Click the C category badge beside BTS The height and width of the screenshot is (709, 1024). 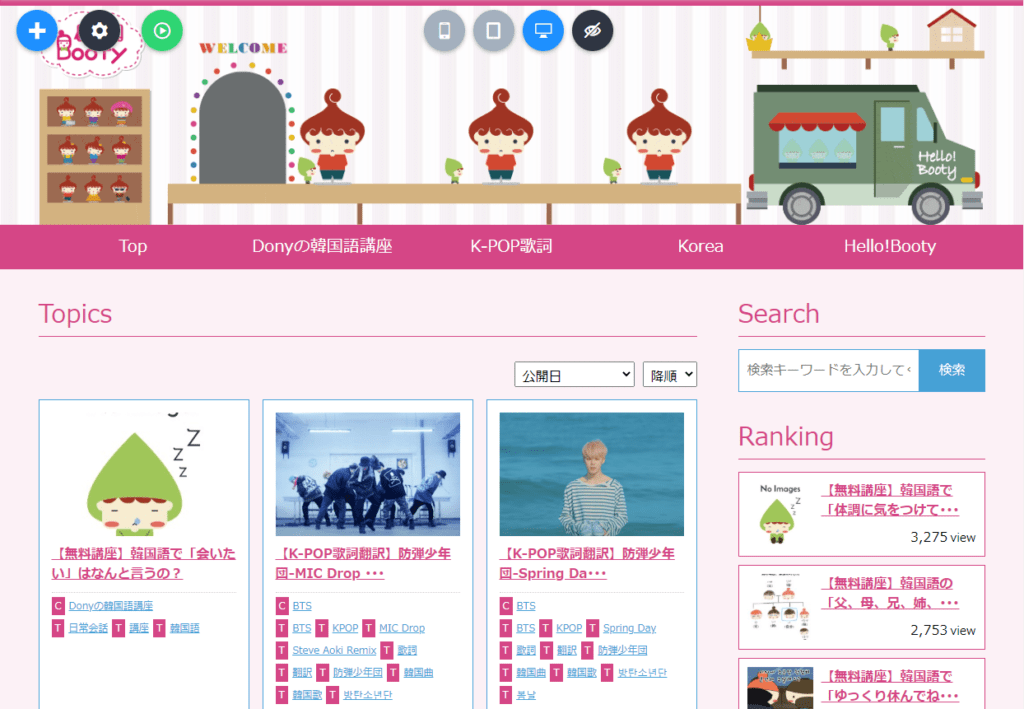282,606
